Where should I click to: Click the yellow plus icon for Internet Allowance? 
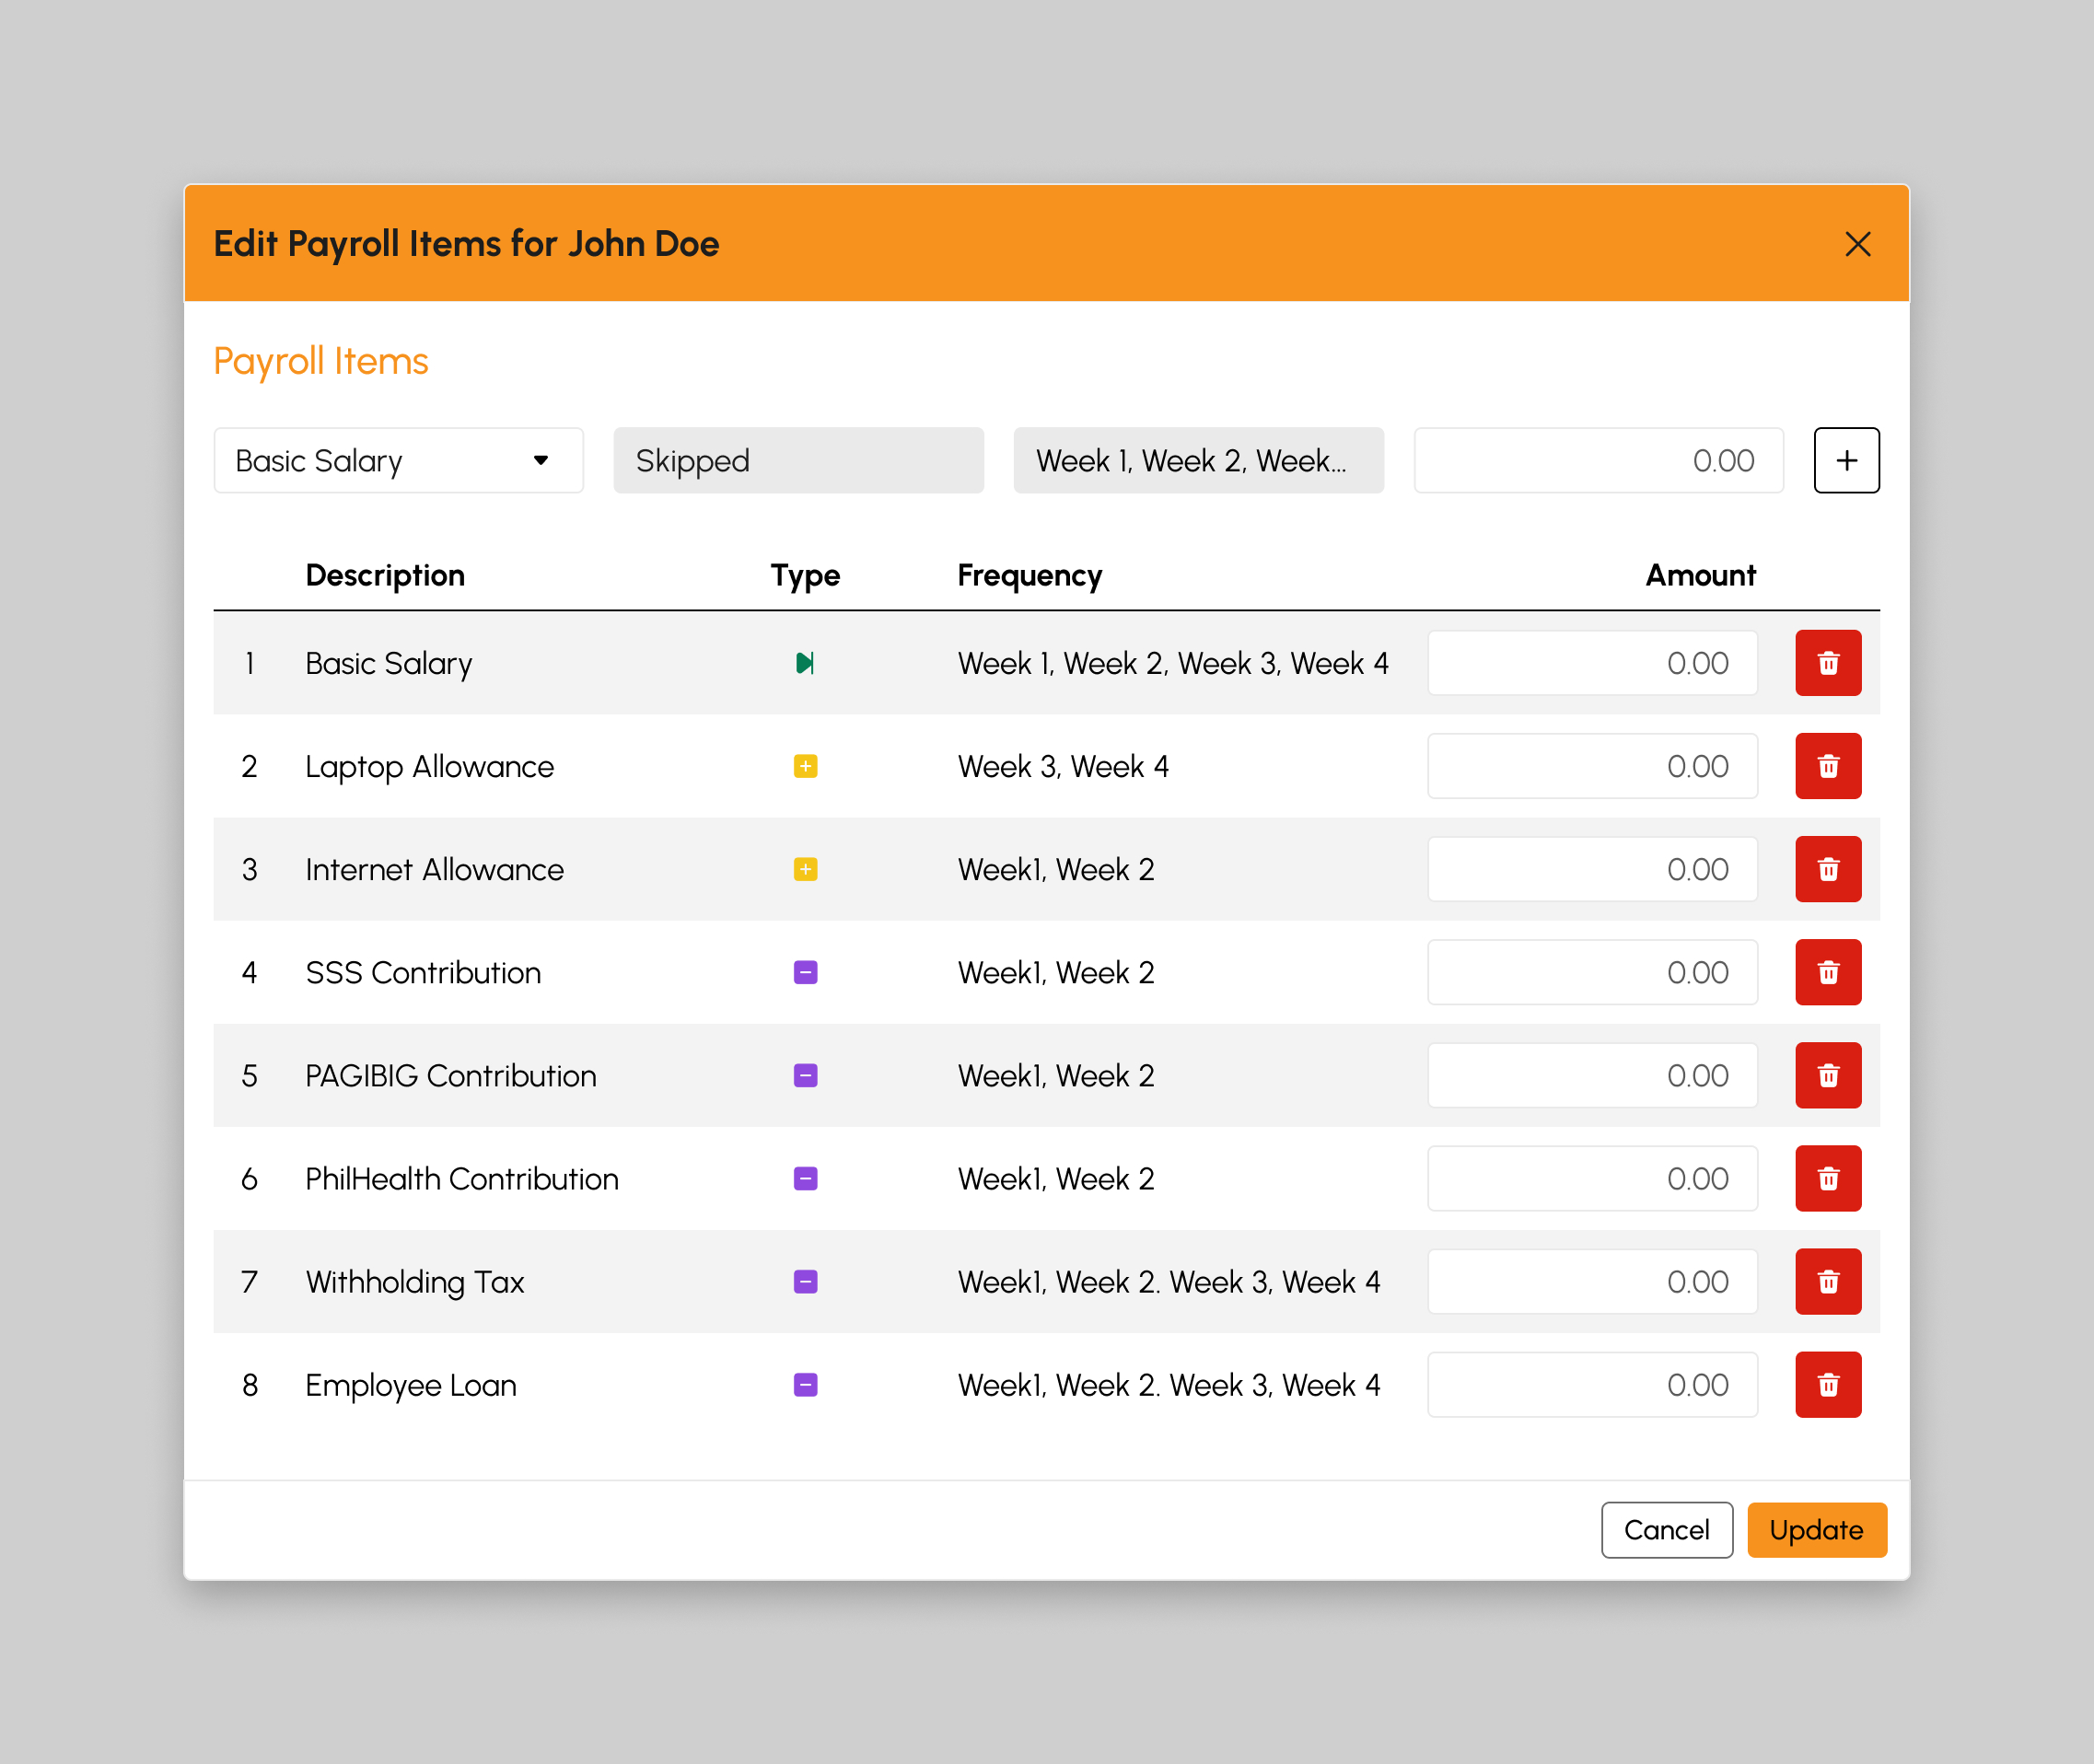click(x=805, y=869)
